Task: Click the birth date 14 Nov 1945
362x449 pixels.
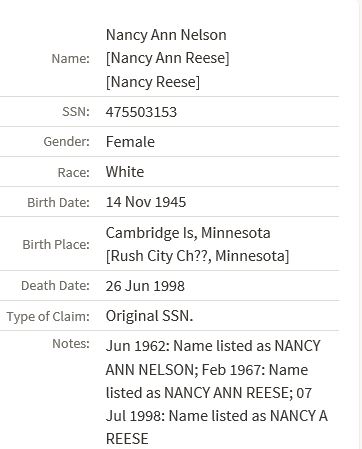Action: pyautogui.click(x=146, y=202)
